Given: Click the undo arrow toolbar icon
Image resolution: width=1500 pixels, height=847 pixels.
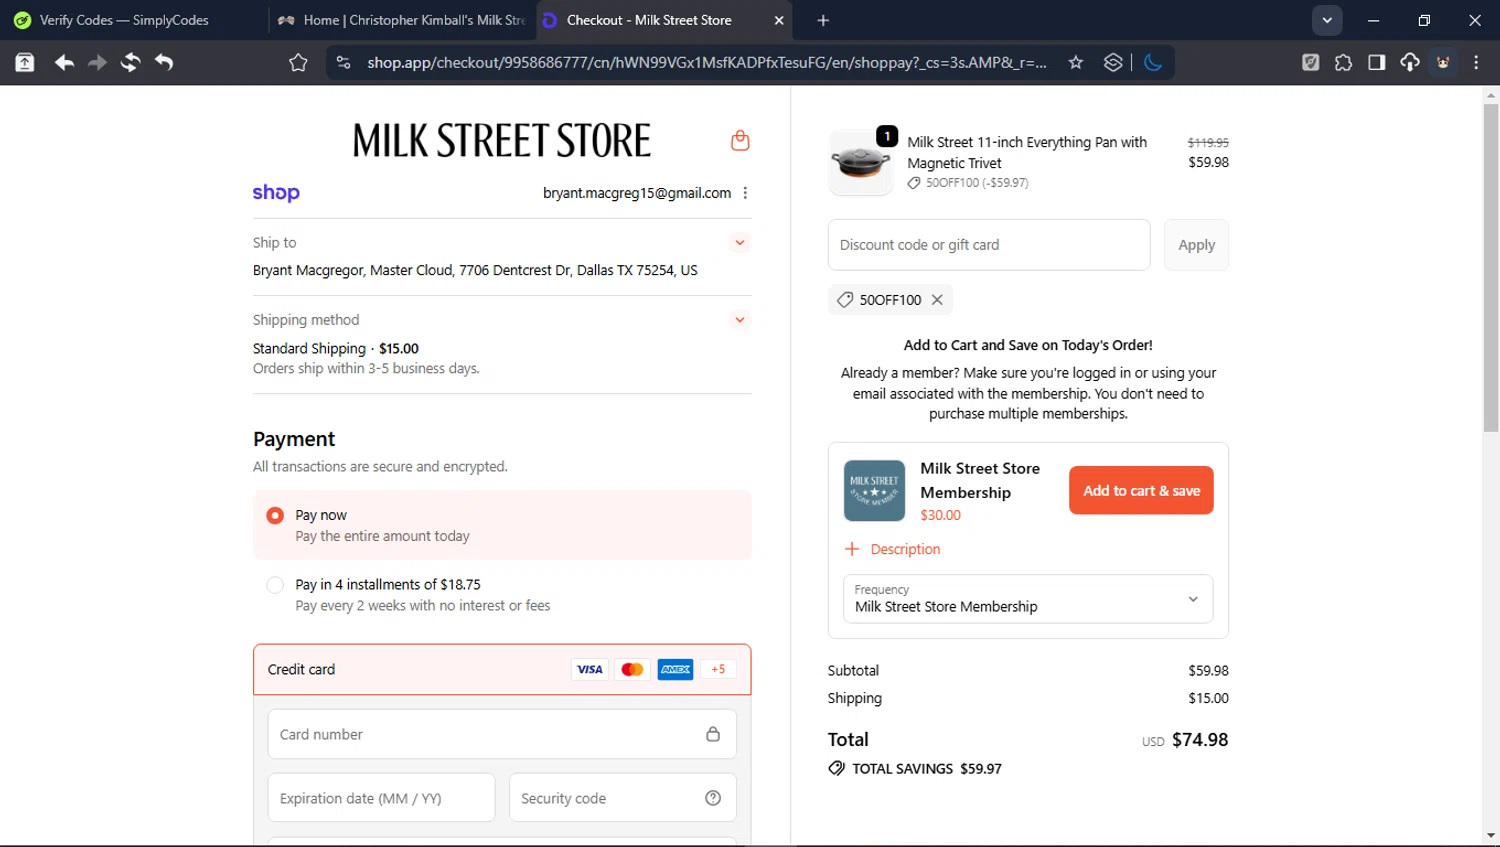Looking at the screenshot, I should (164, 63).
